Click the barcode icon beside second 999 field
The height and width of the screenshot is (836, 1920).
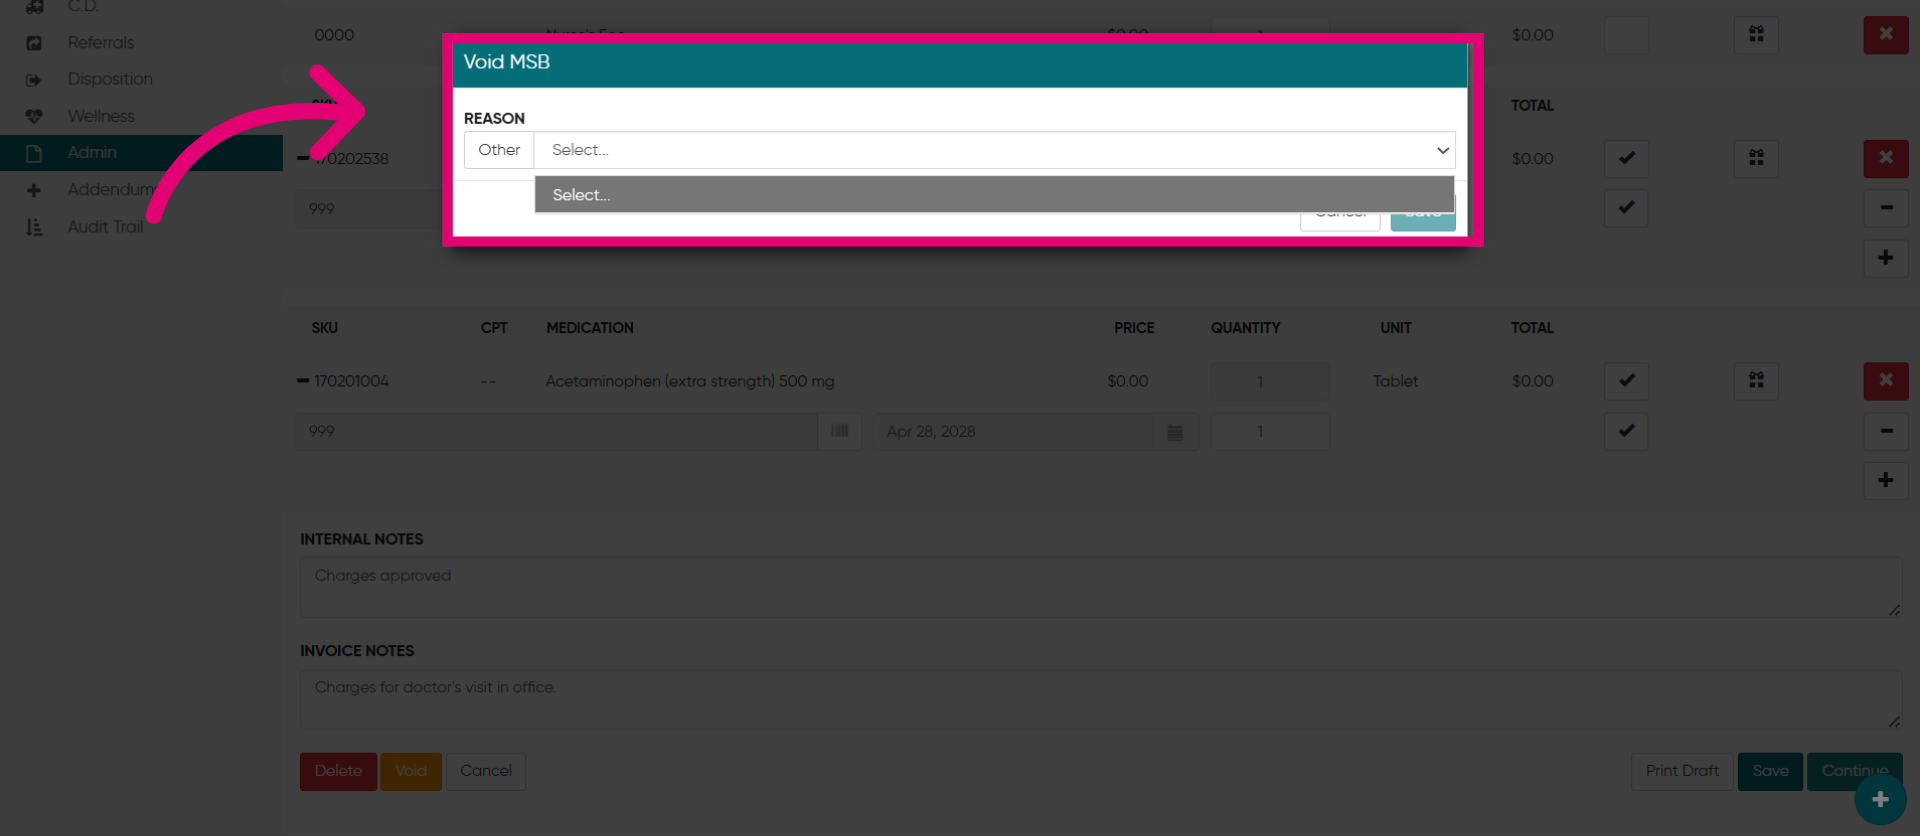(x=840, y=431)
